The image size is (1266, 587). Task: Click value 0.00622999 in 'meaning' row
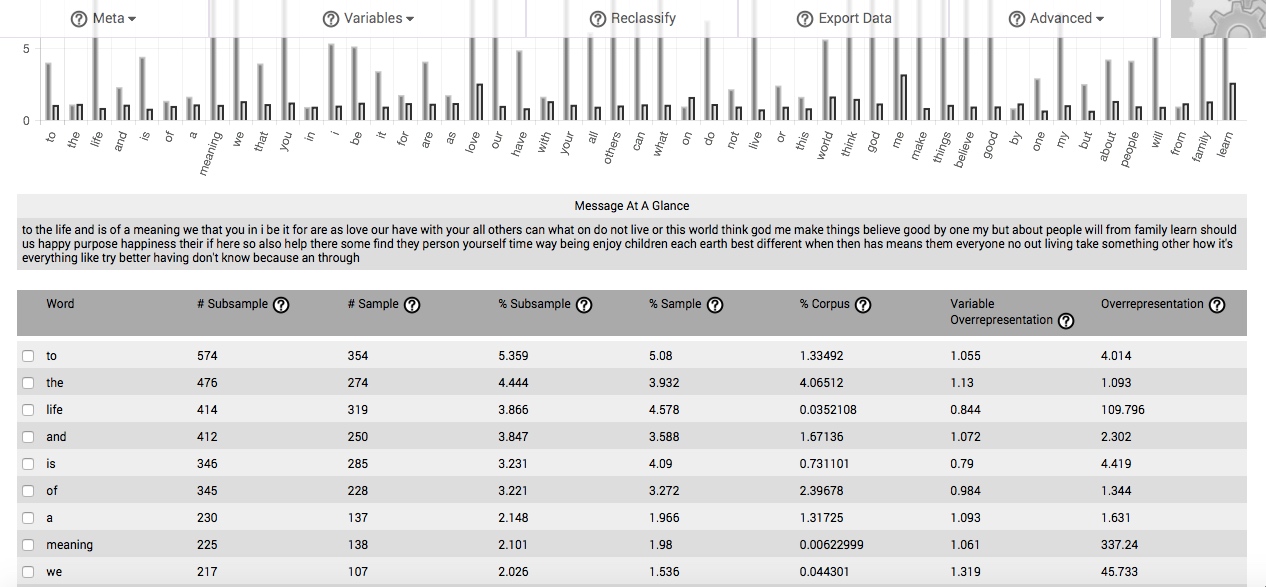click(x=832, y=545)
